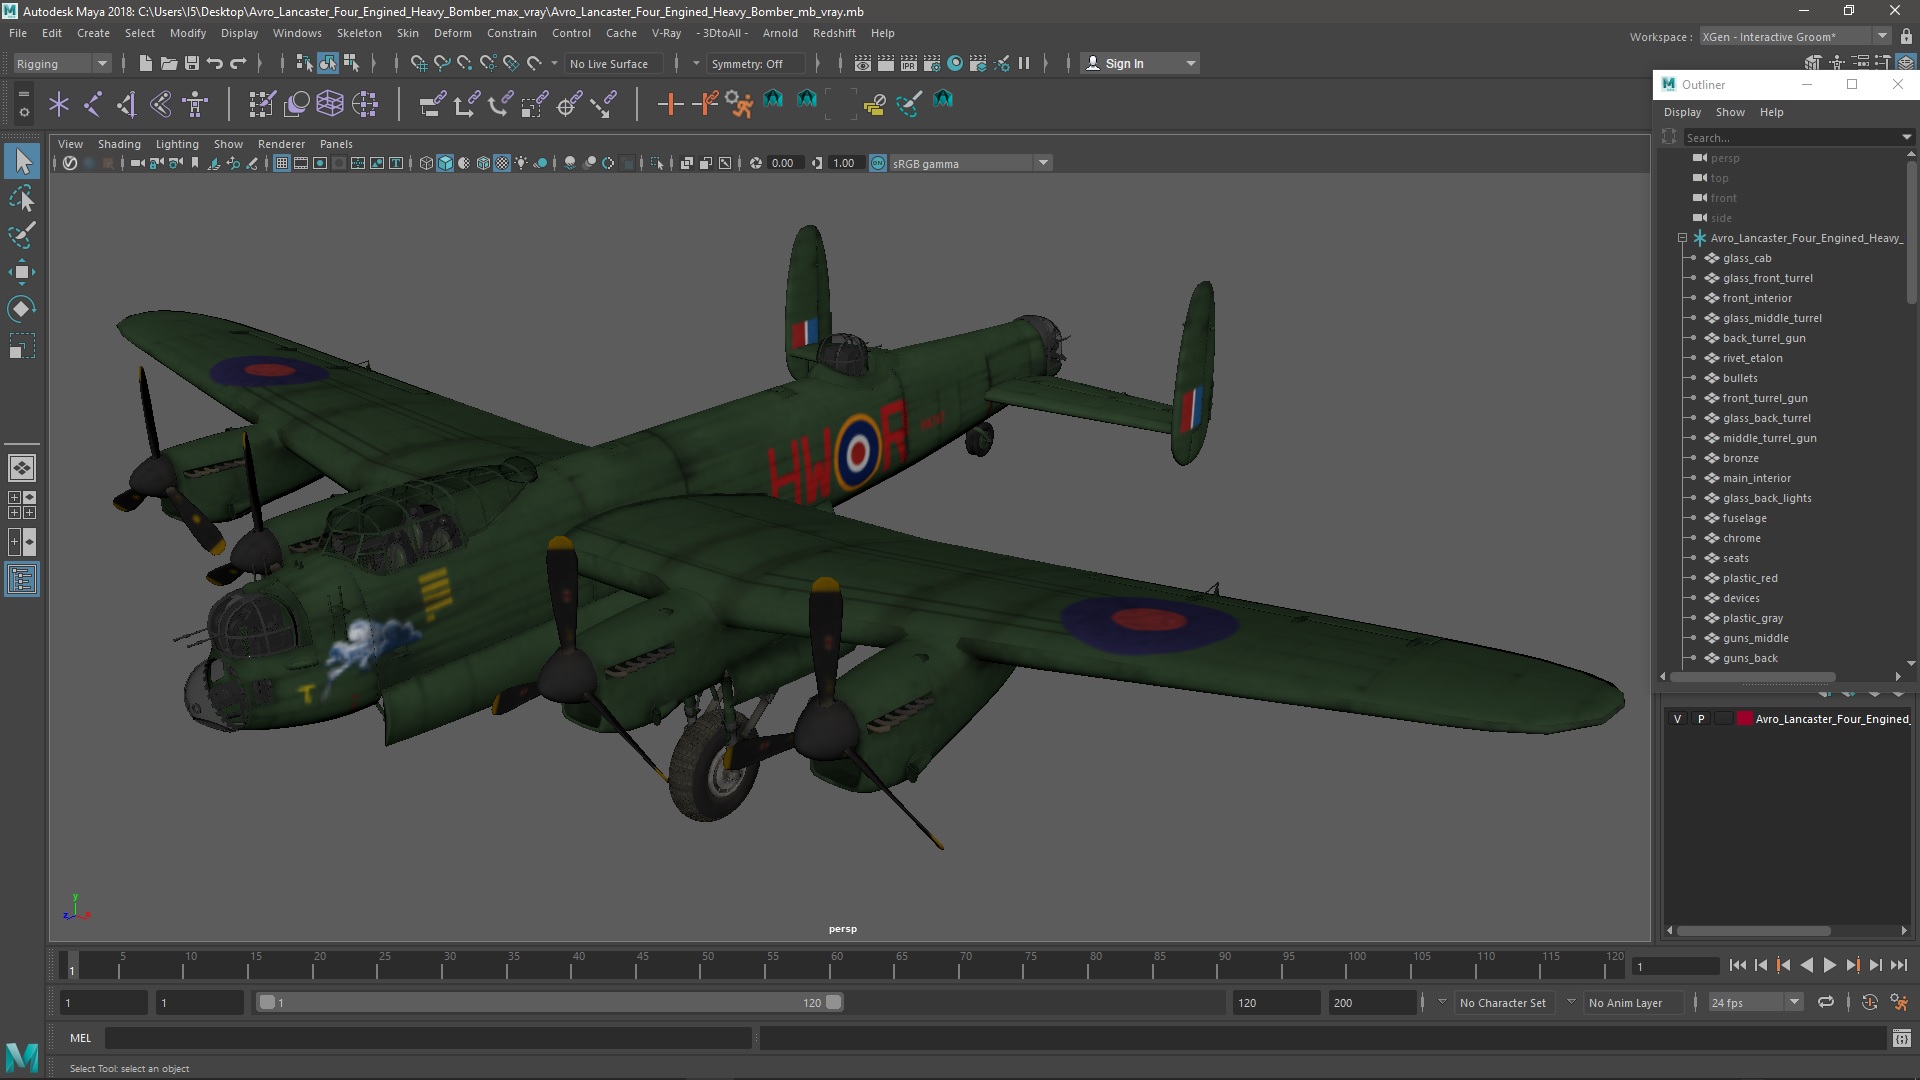Open the viewport Renderer menu
The width and height of the screenshot is (1920, 1080).
[281, 144]
